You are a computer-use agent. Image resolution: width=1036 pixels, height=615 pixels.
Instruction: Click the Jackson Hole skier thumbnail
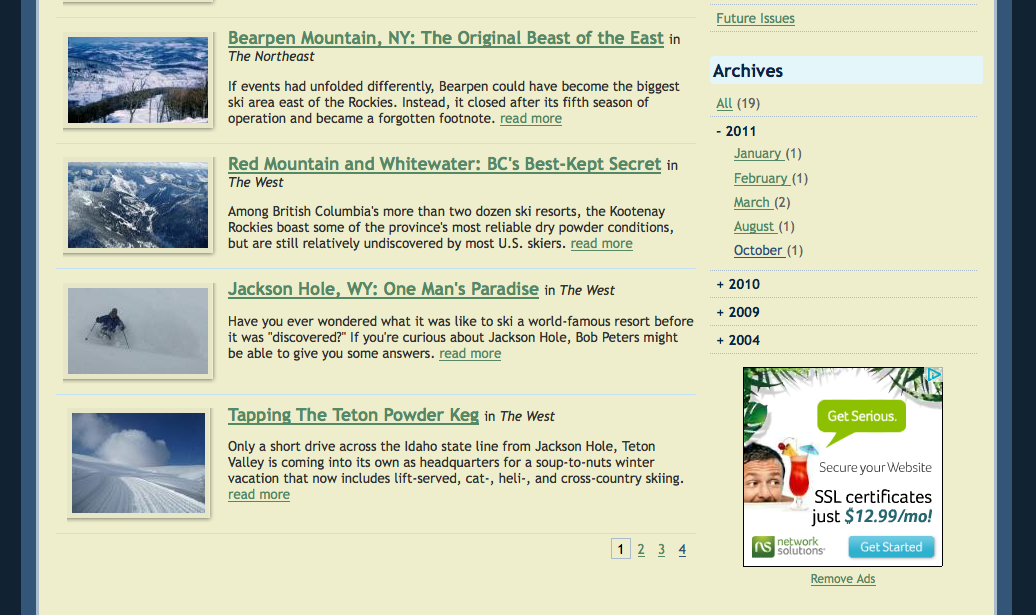point(138,331)
